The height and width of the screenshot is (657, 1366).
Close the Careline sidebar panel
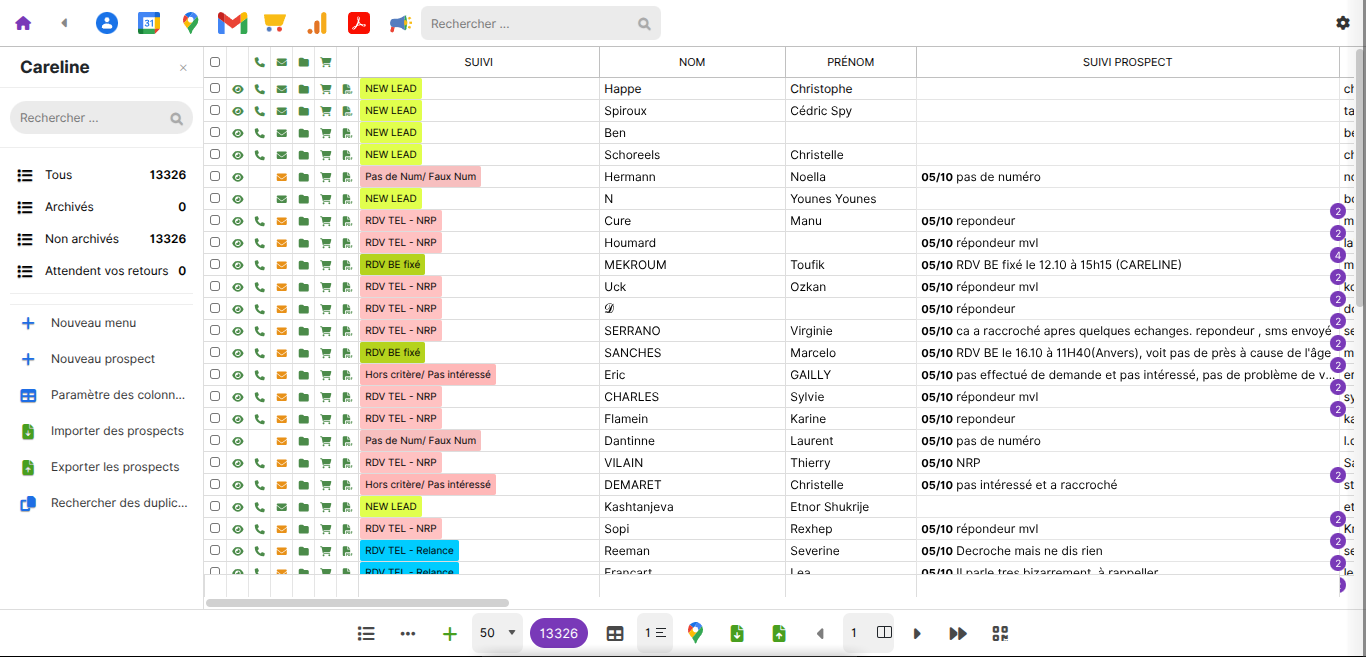pos(183,68)
